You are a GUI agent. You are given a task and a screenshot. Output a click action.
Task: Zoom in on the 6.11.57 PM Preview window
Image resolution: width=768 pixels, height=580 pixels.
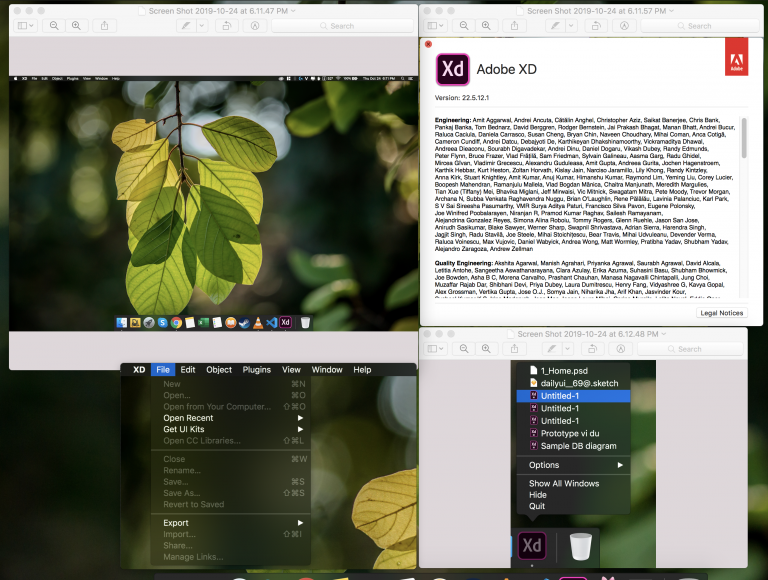(486, 25)
